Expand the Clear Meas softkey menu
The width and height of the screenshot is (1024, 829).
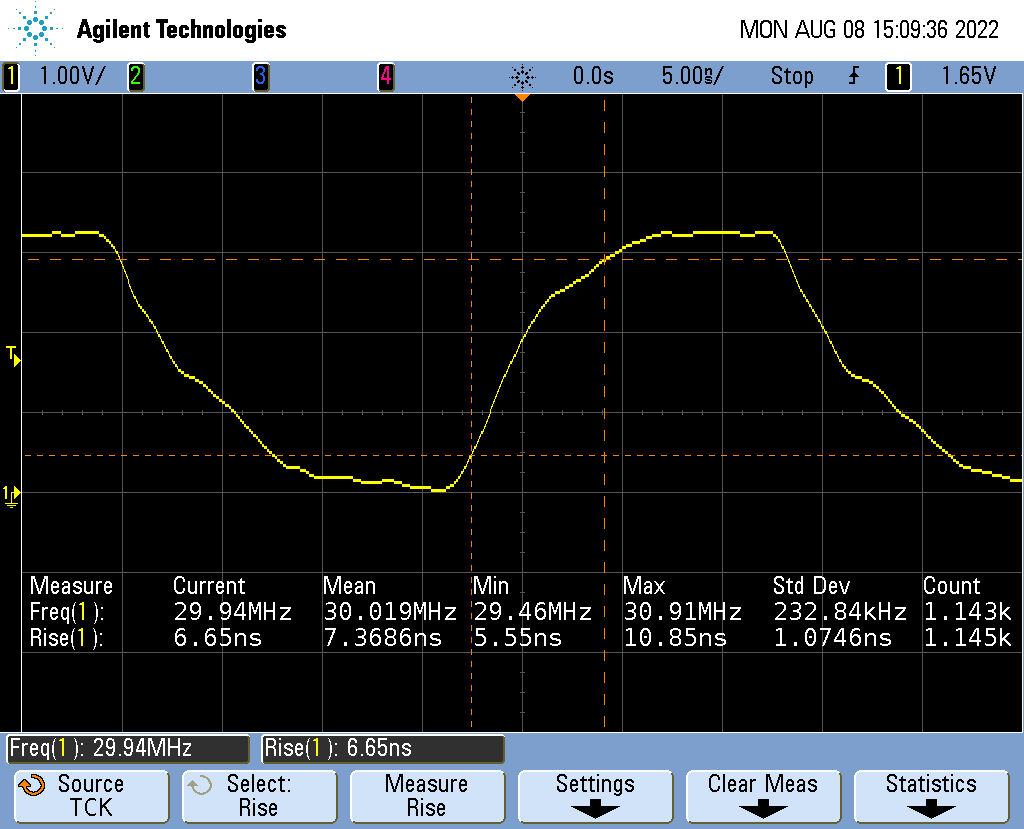point(762,795)
